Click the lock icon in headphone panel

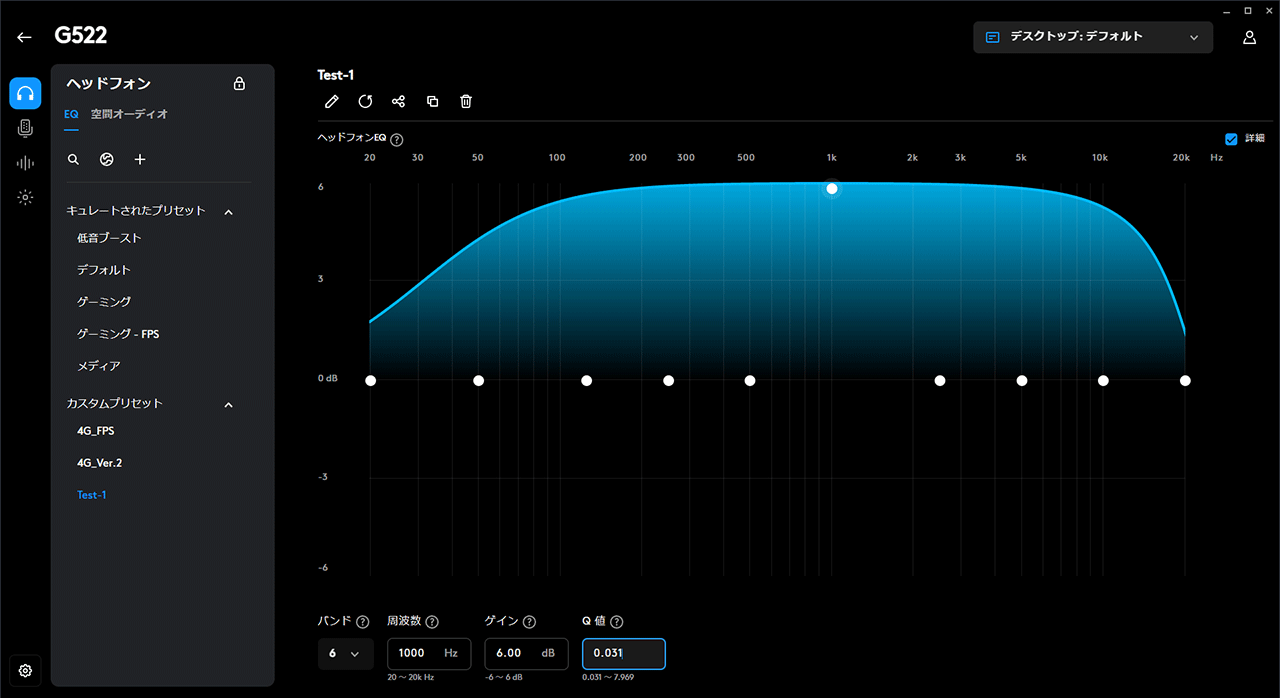point(239,84)
